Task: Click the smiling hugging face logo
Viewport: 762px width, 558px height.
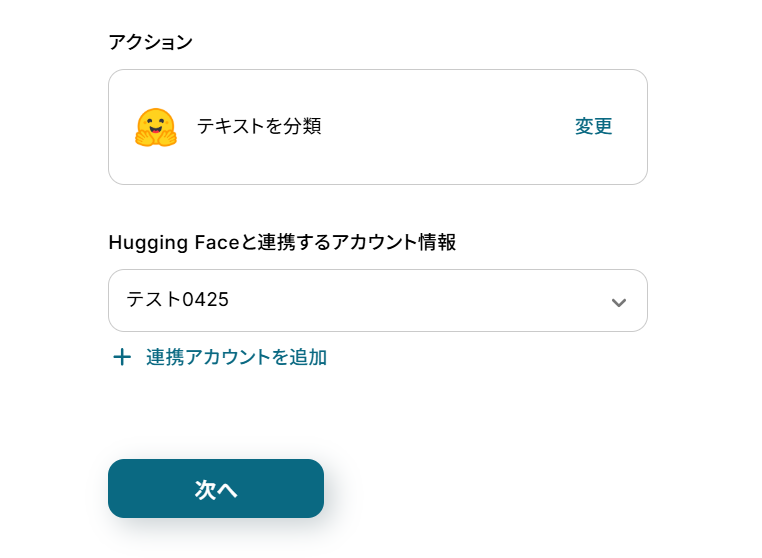Action: coord(155,128)
